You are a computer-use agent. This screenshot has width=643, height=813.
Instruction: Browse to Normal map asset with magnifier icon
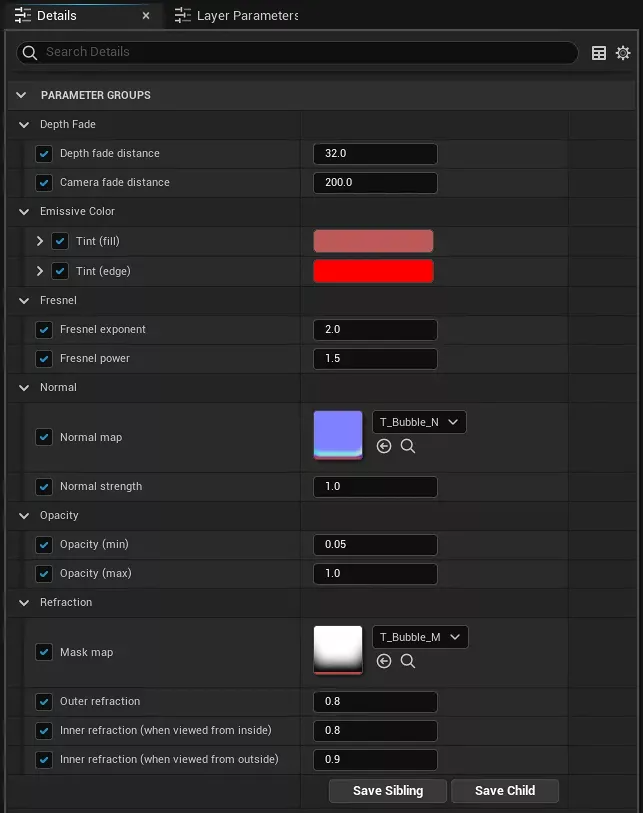pyautogui.click(x=408, y=446)
